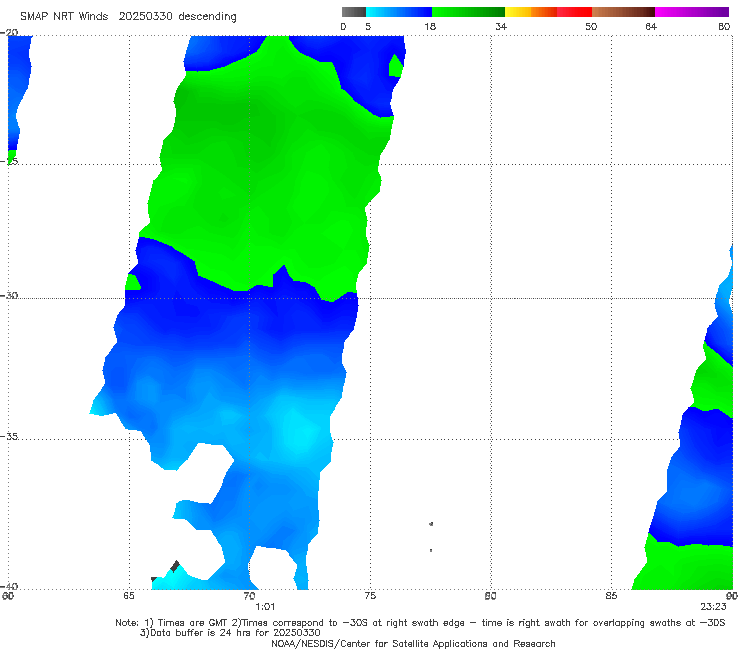The width and height of the screenshot is (740, 650).
Task: Click the latitude axis label '-30'
Action: coord(9,295)
